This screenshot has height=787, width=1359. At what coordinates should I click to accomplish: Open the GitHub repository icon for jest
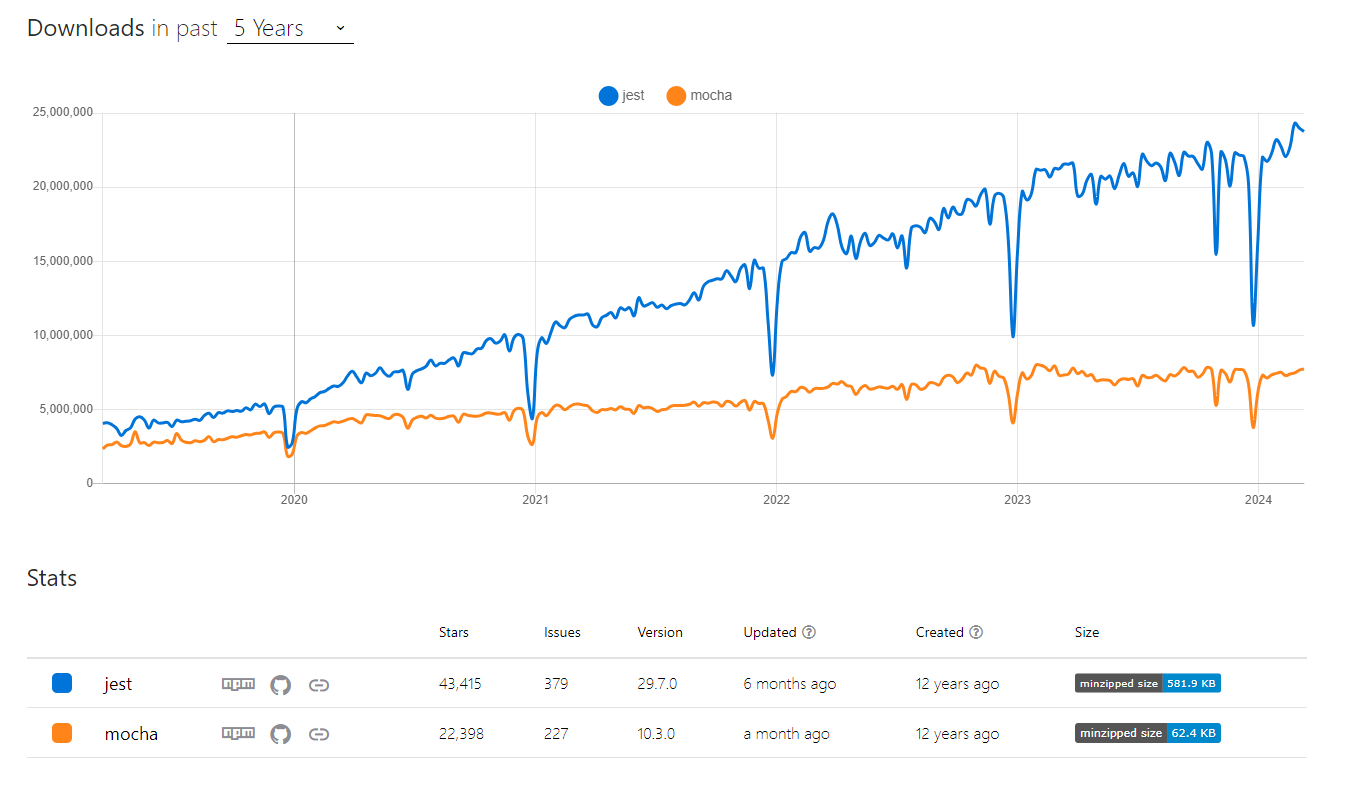(x=281, y=685)
